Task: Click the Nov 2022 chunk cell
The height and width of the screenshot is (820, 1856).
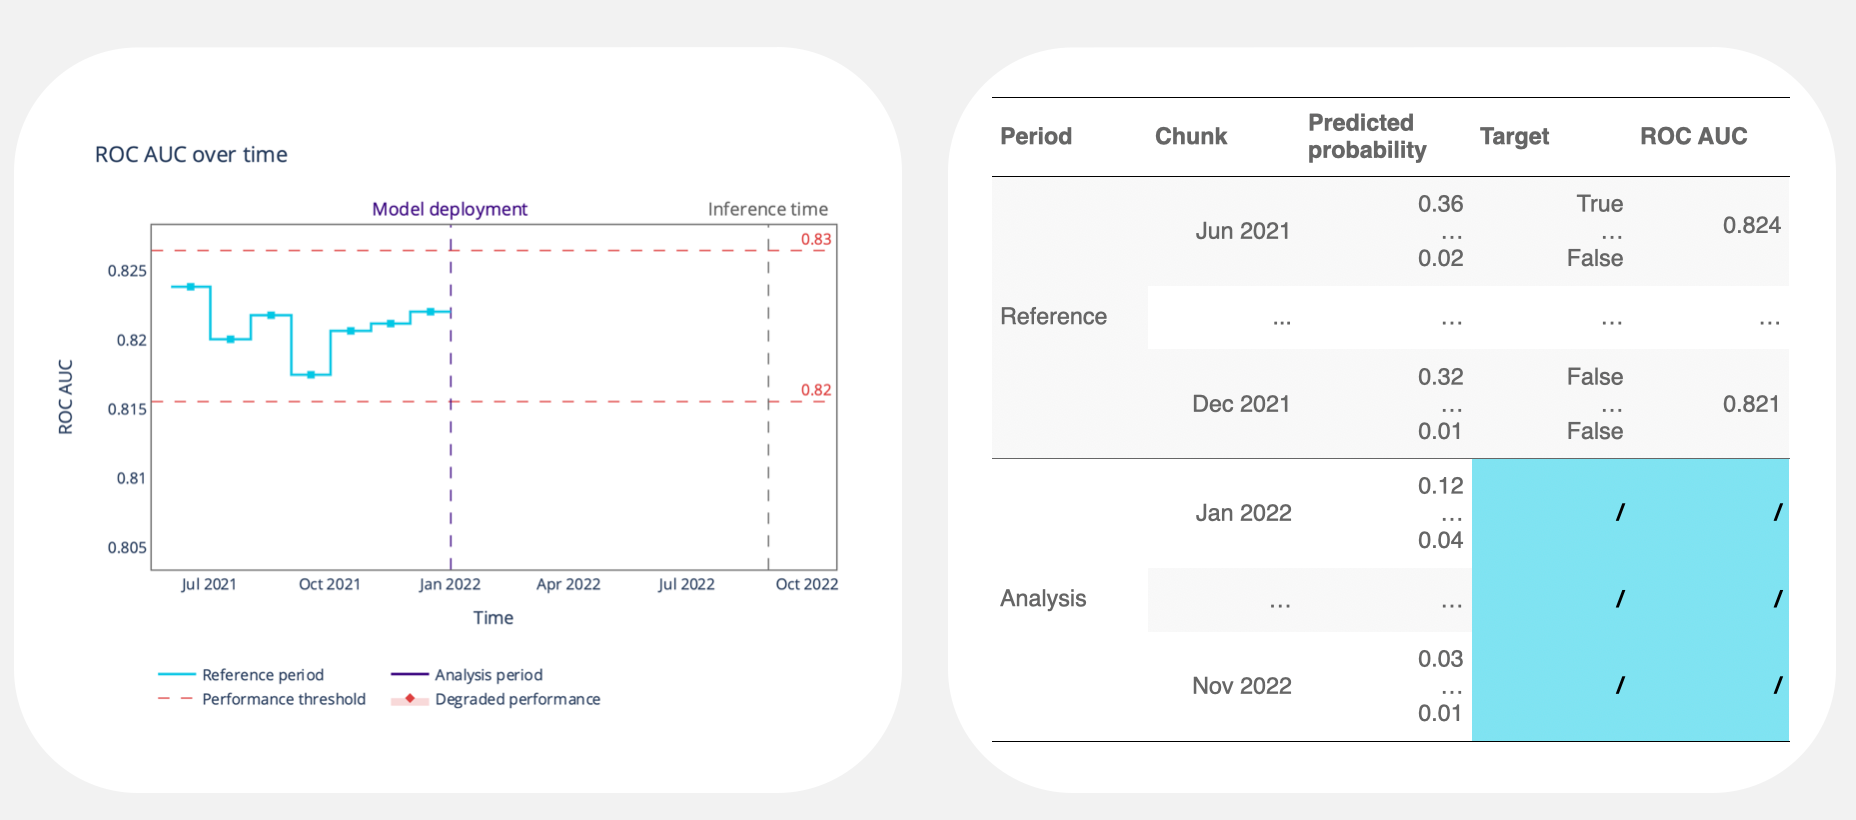Action: point(1241,686)
